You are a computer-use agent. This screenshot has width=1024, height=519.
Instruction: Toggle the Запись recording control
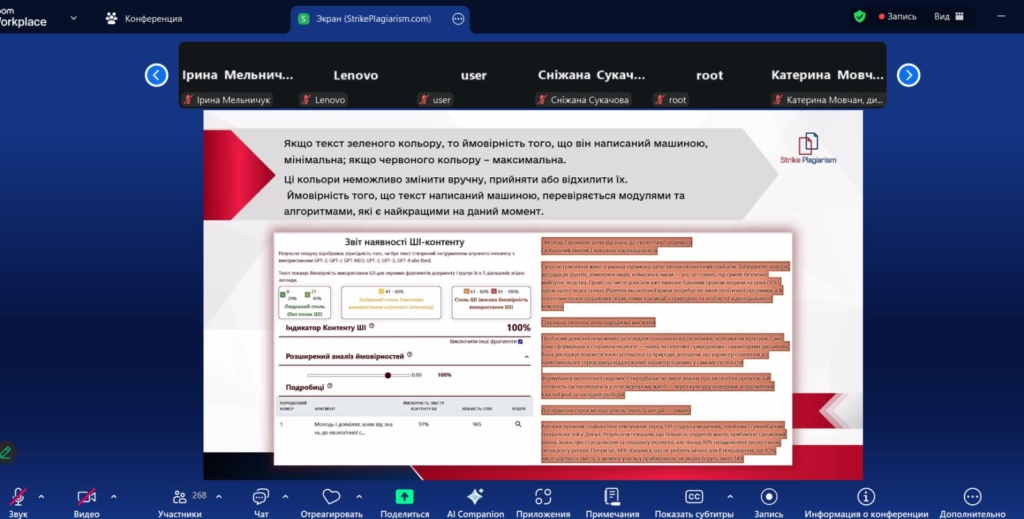tap(768, 496)
